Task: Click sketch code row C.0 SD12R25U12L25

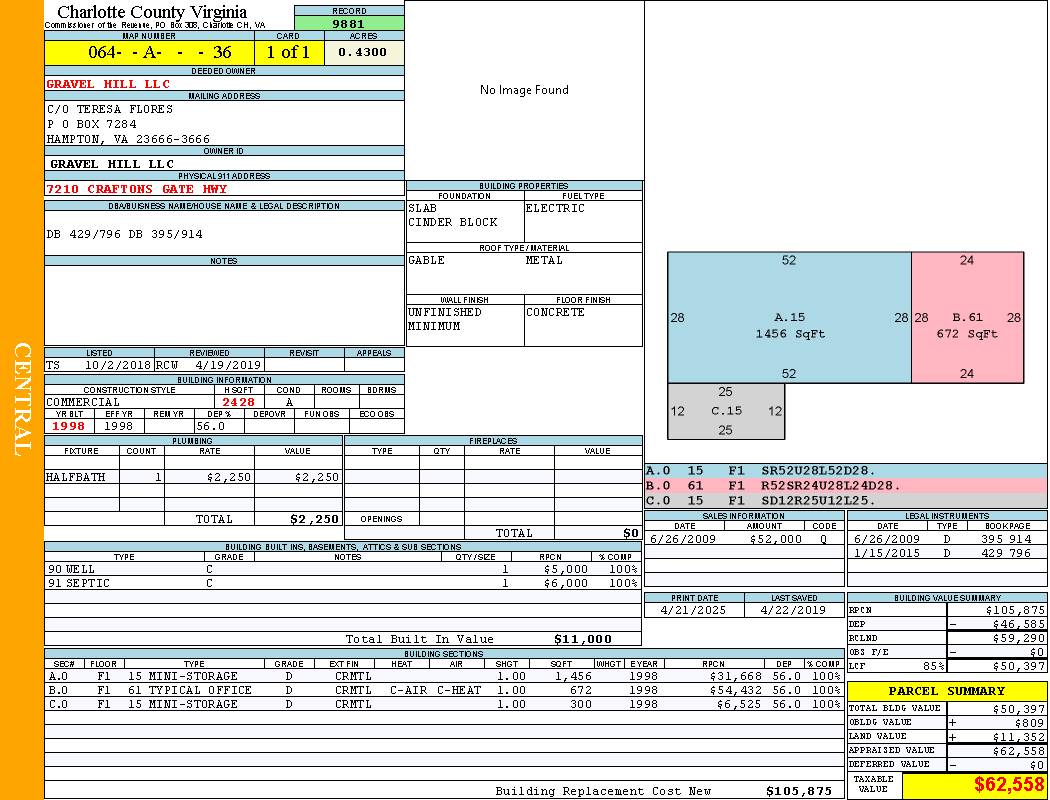Action: pos(846,500)
